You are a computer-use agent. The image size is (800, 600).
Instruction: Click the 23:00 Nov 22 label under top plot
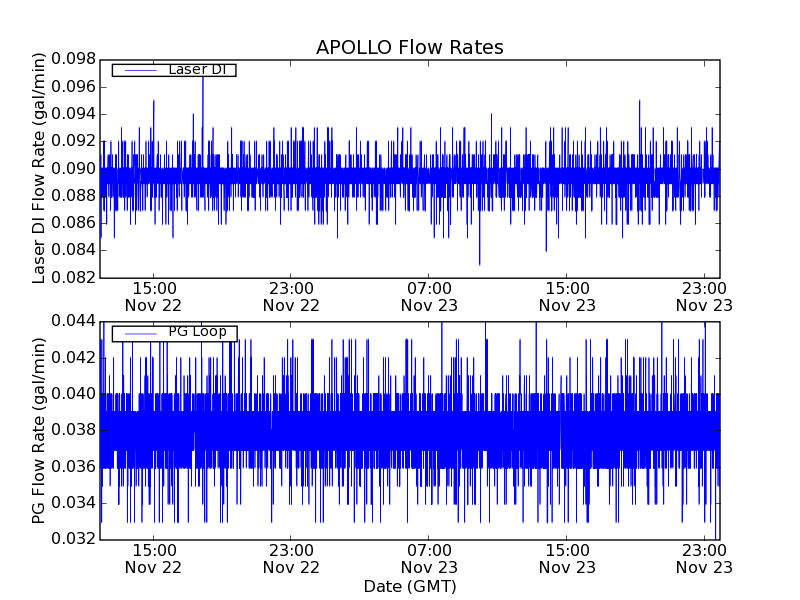click(x=291, y=296)
